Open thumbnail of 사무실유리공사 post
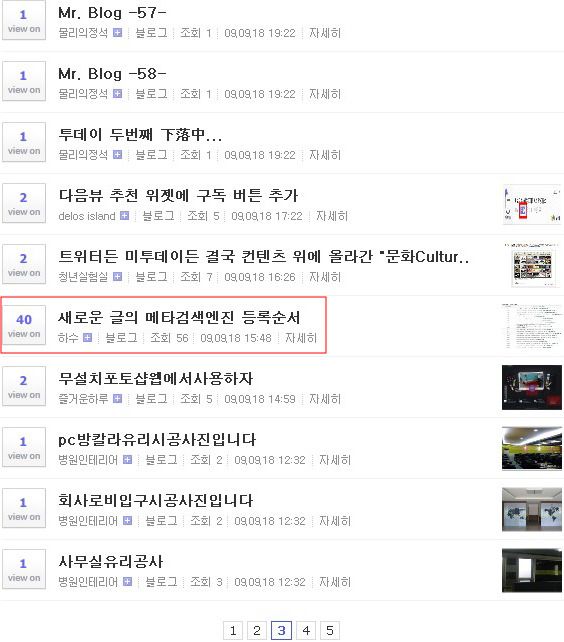This screenshot has width=564, height=642. click(532, 570)
